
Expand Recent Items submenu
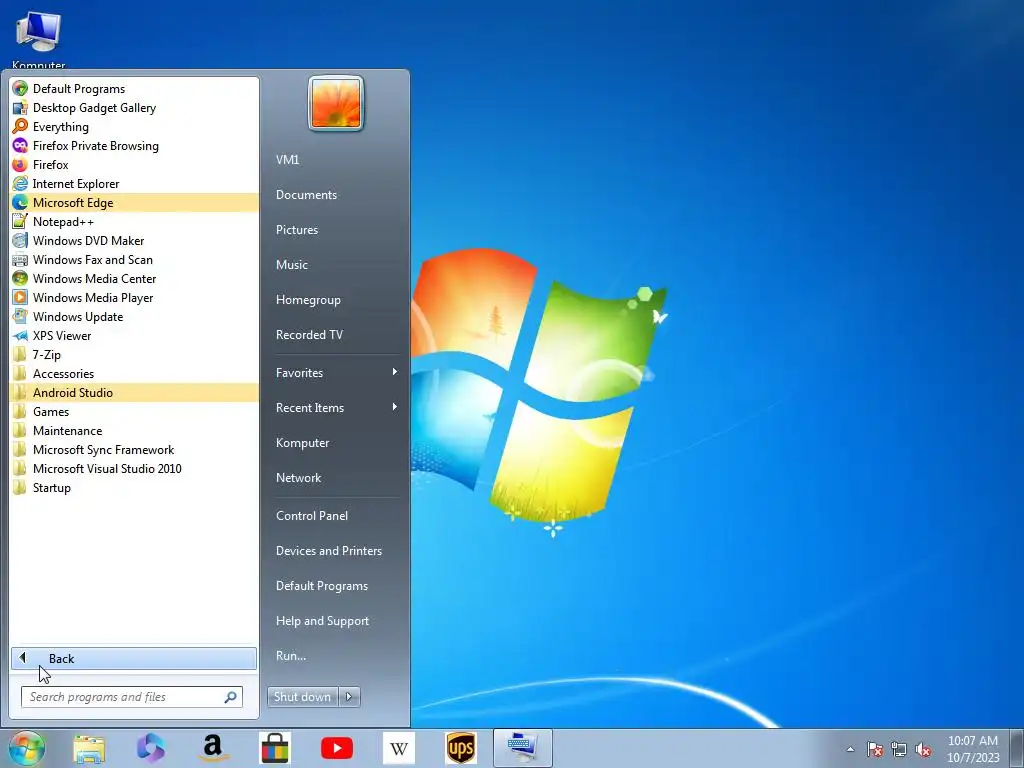point(336,408)
